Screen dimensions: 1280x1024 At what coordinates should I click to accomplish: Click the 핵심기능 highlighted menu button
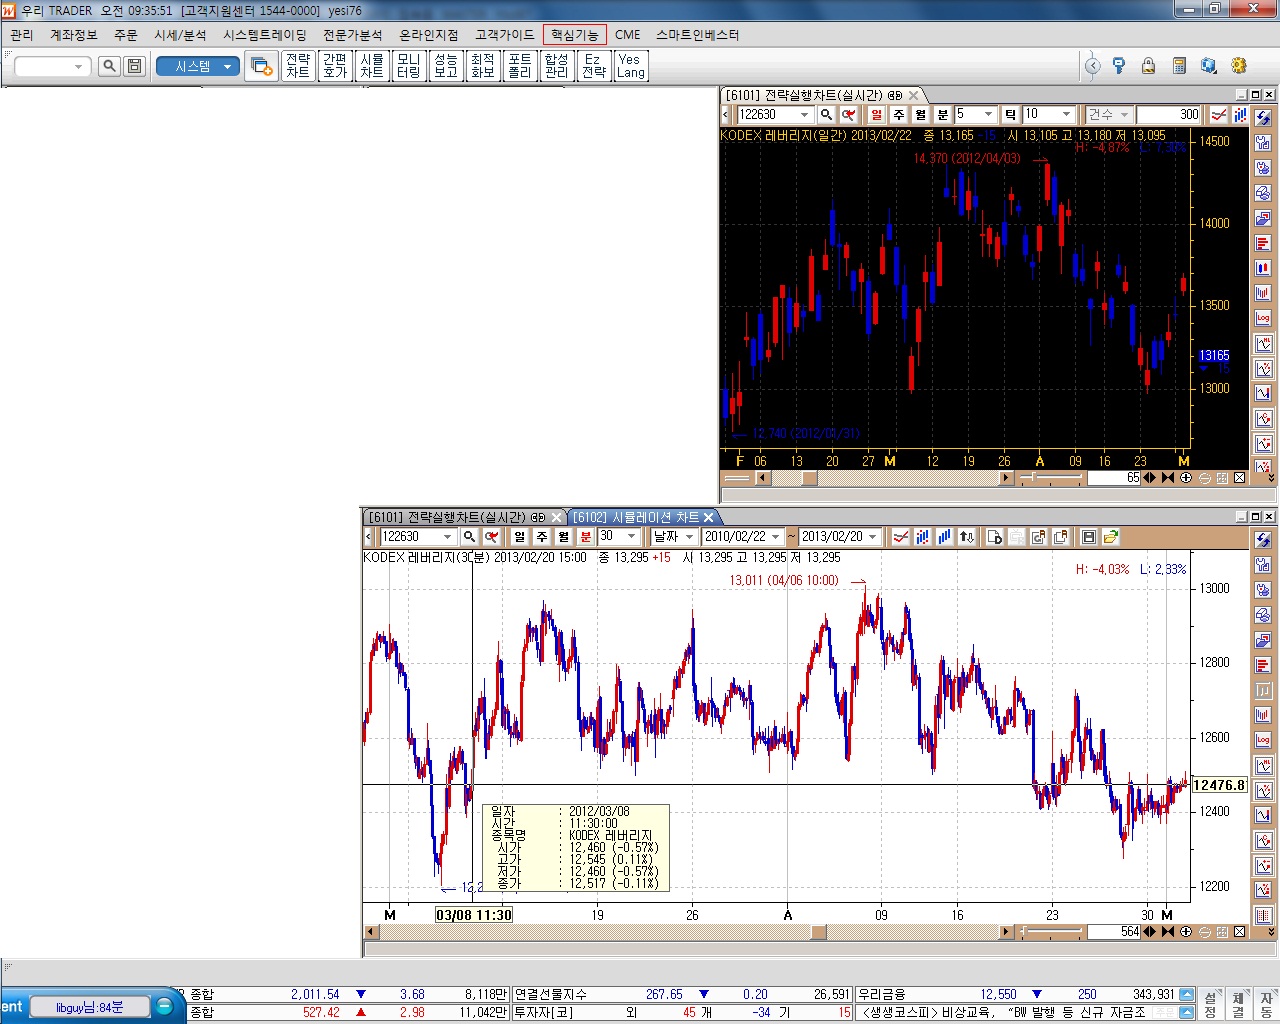coord(575,35)
